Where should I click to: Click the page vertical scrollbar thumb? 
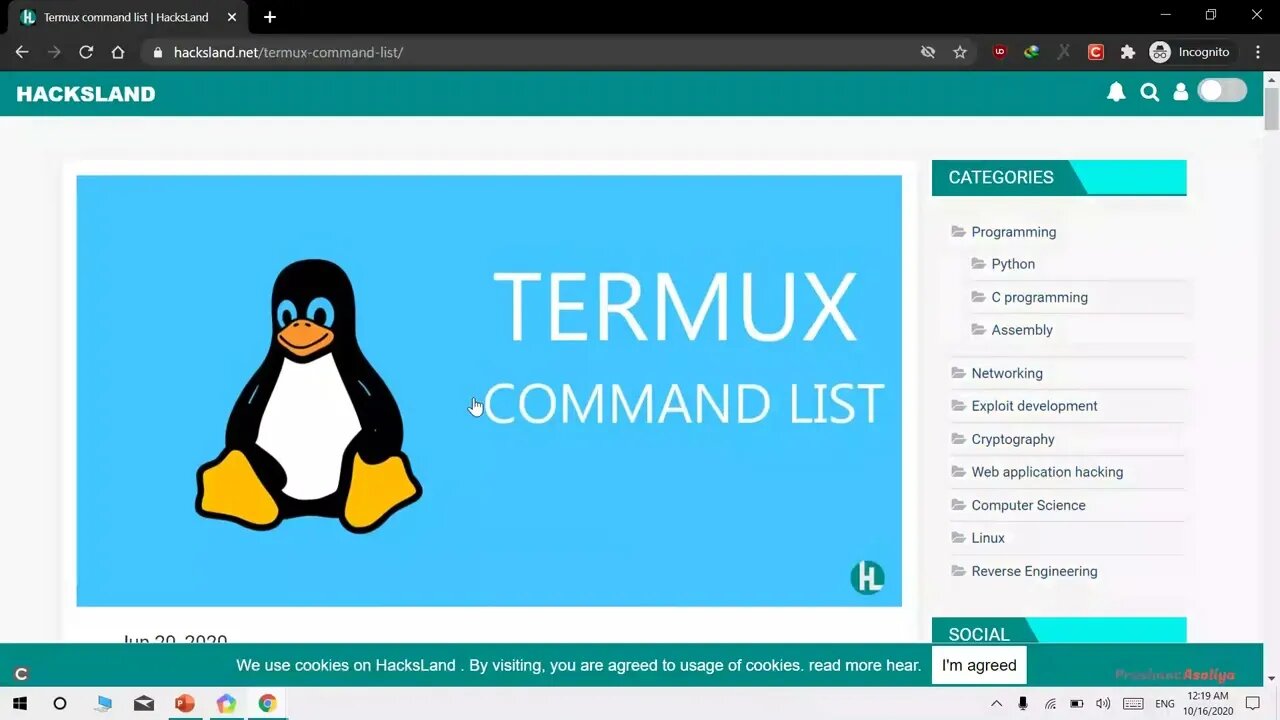1271,109
